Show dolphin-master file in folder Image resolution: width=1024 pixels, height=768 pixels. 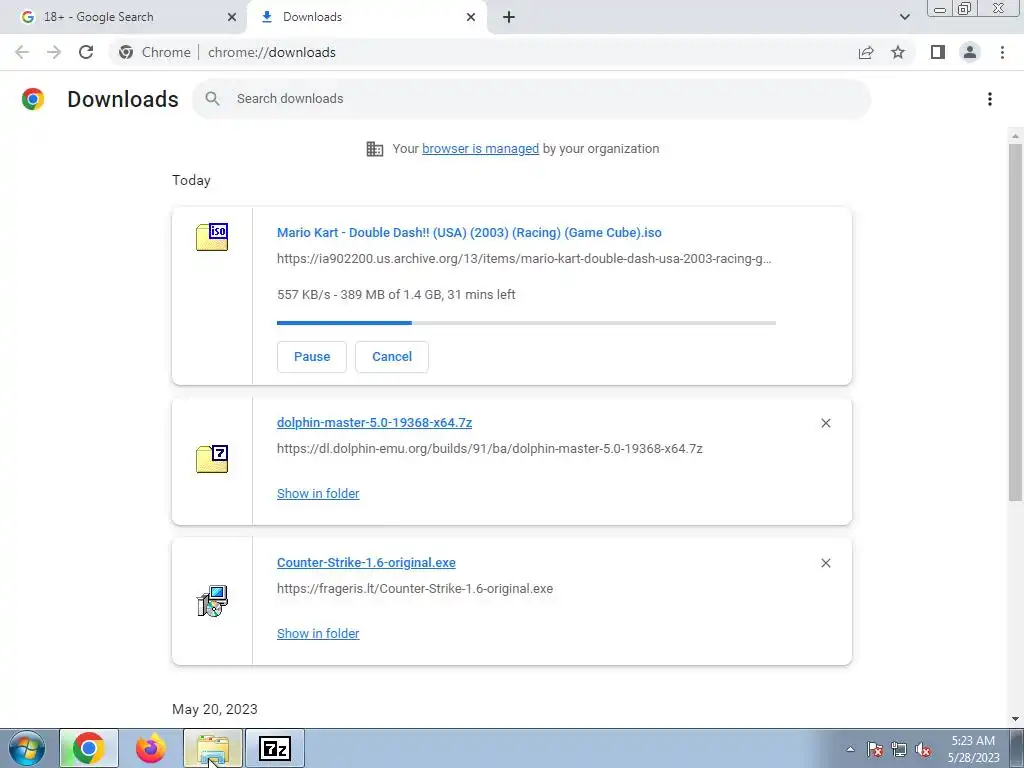[x=318, y=494]
